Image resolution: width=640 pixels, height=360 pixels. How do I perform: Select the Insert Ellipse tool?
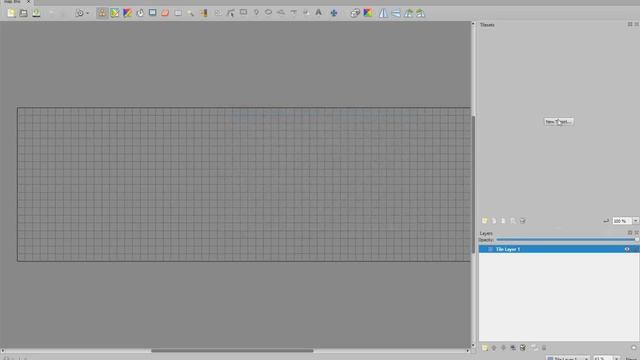(x=269, y=13)
